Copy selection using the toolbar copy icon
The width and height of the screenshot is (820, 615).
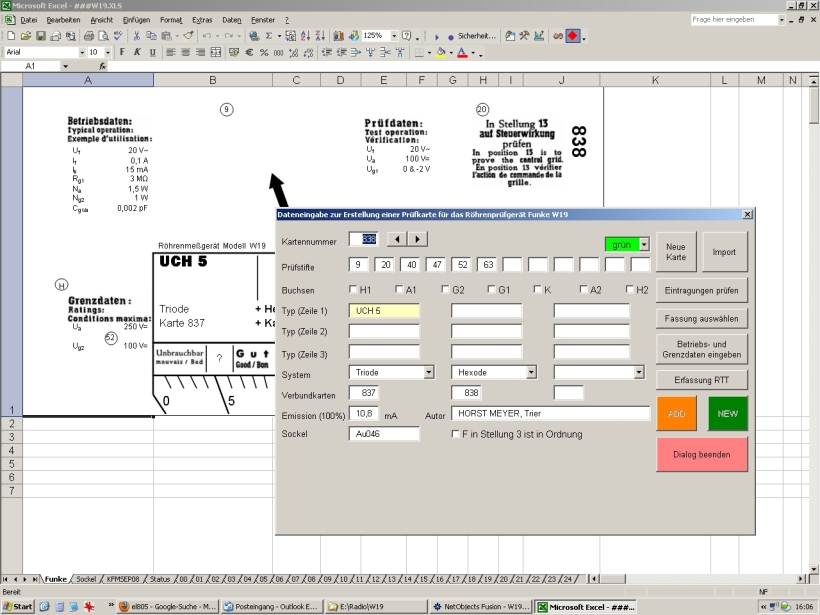[151, 36]
